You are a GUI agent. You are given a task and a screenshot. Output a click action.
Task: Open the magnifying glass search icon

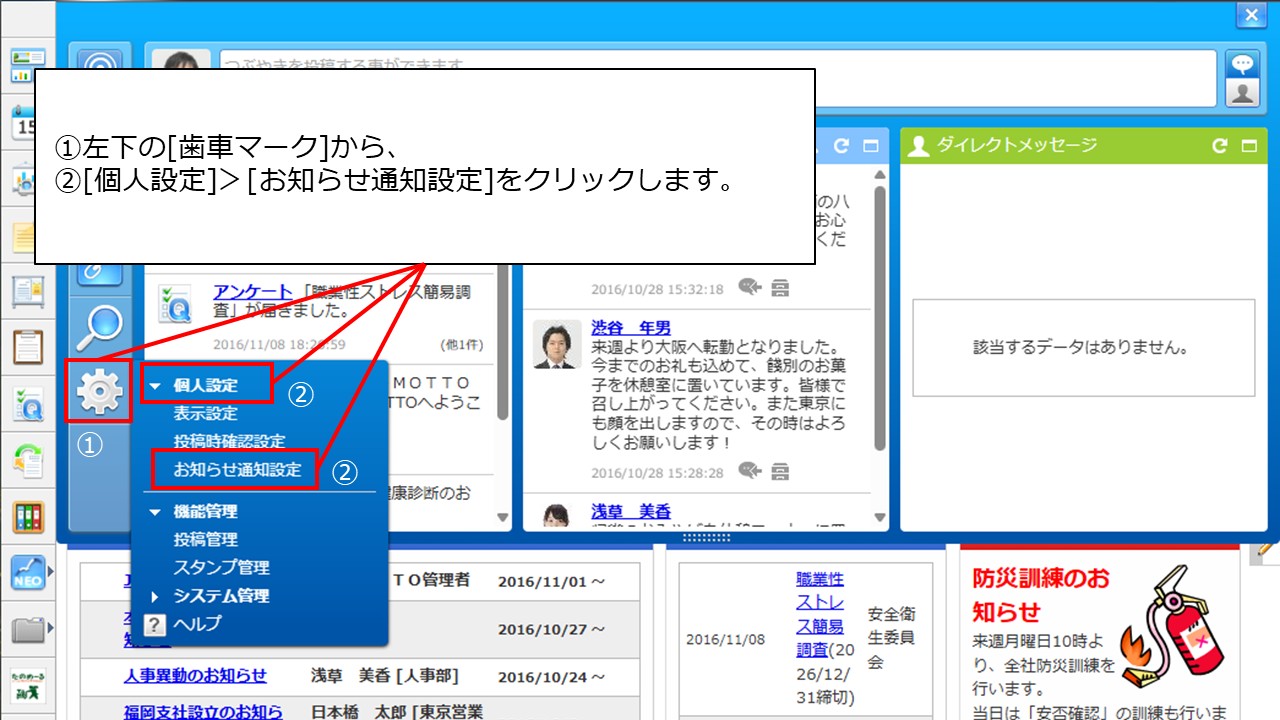click(99, 325)
